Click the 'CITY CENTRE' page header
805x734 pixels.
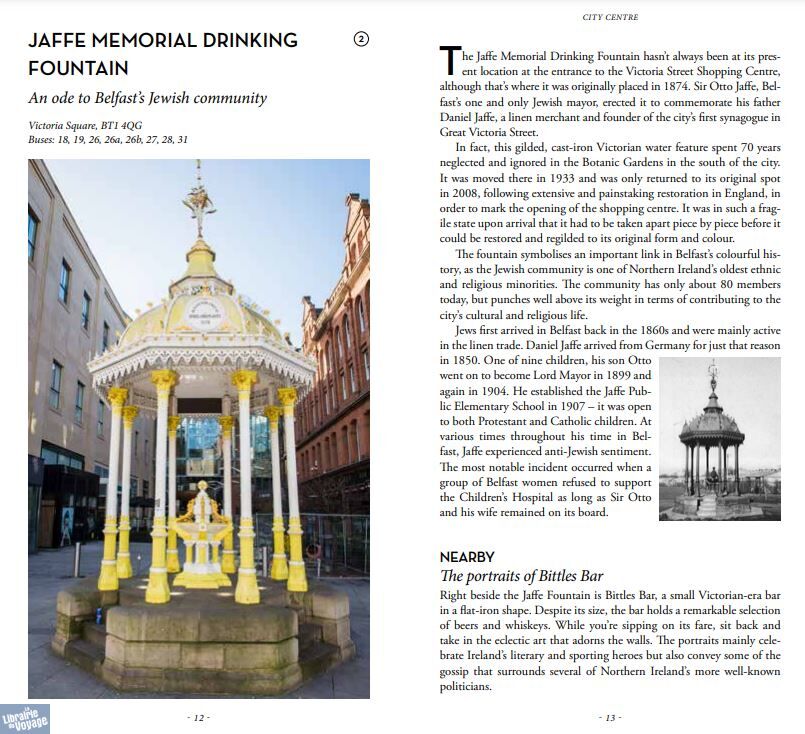[x=610, y=17]
